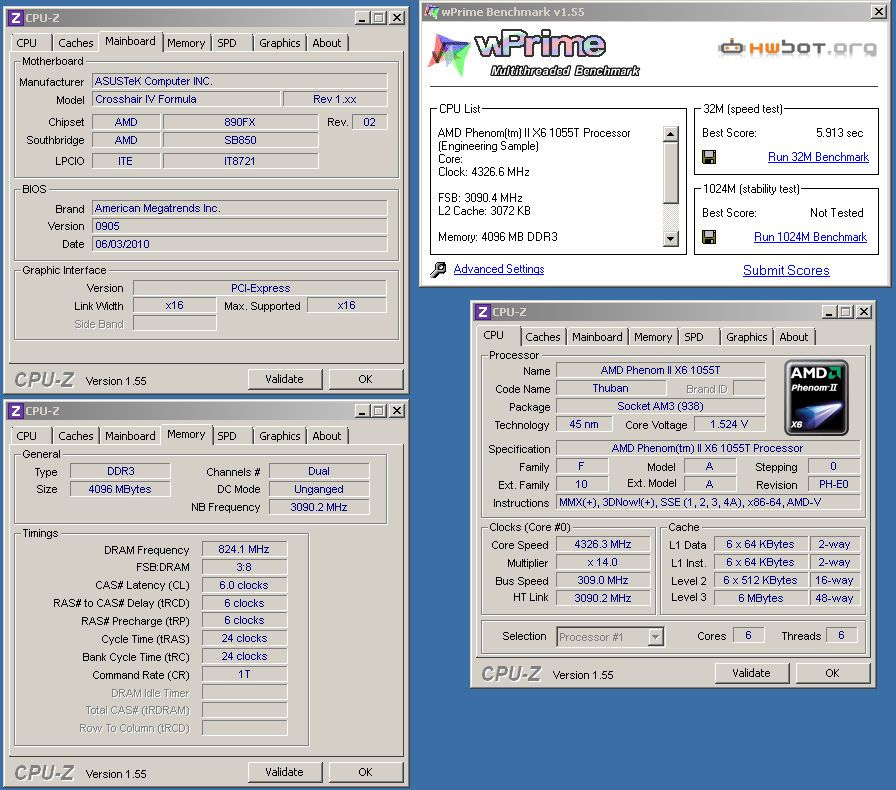Click the colorful wPrime logo graphic
Screen dimensions: 896x790
[450, 54]
